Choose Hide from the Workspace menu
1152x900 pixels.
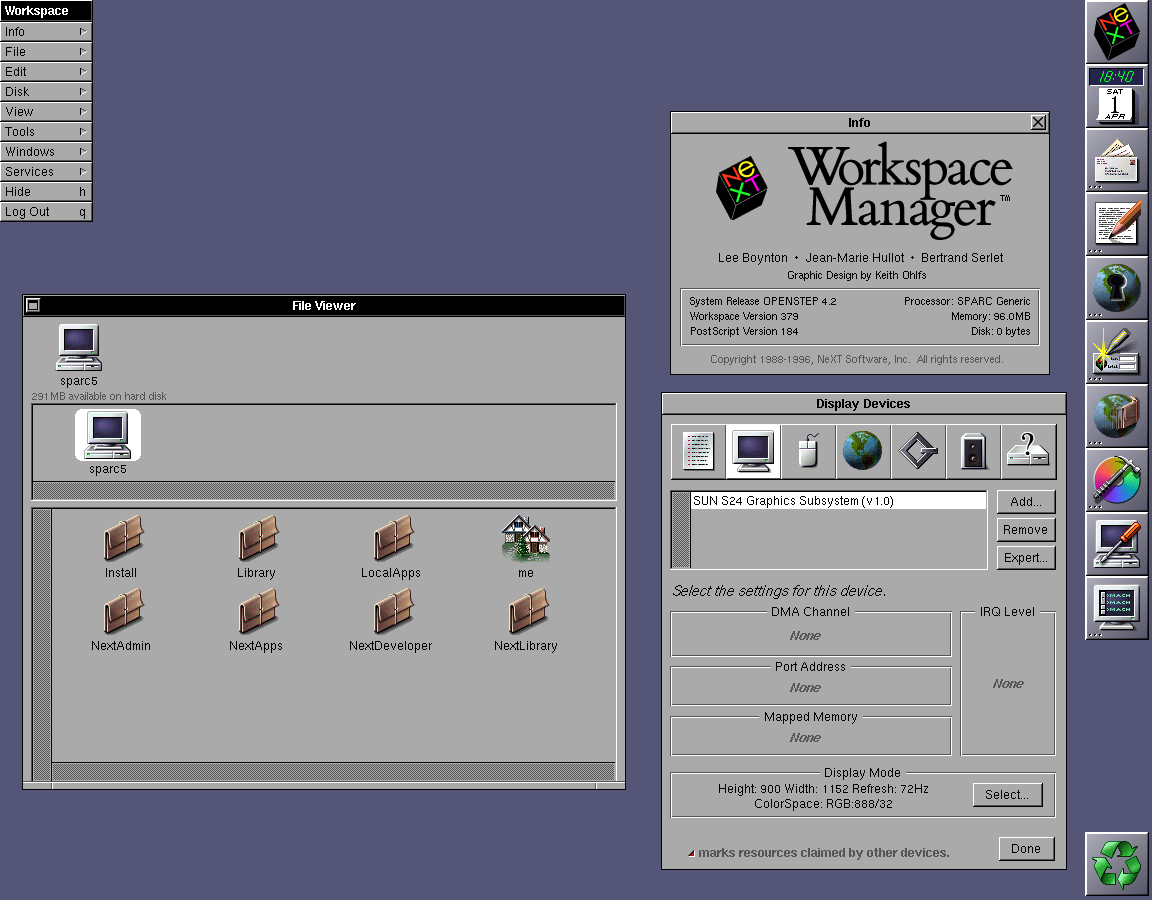46,192
